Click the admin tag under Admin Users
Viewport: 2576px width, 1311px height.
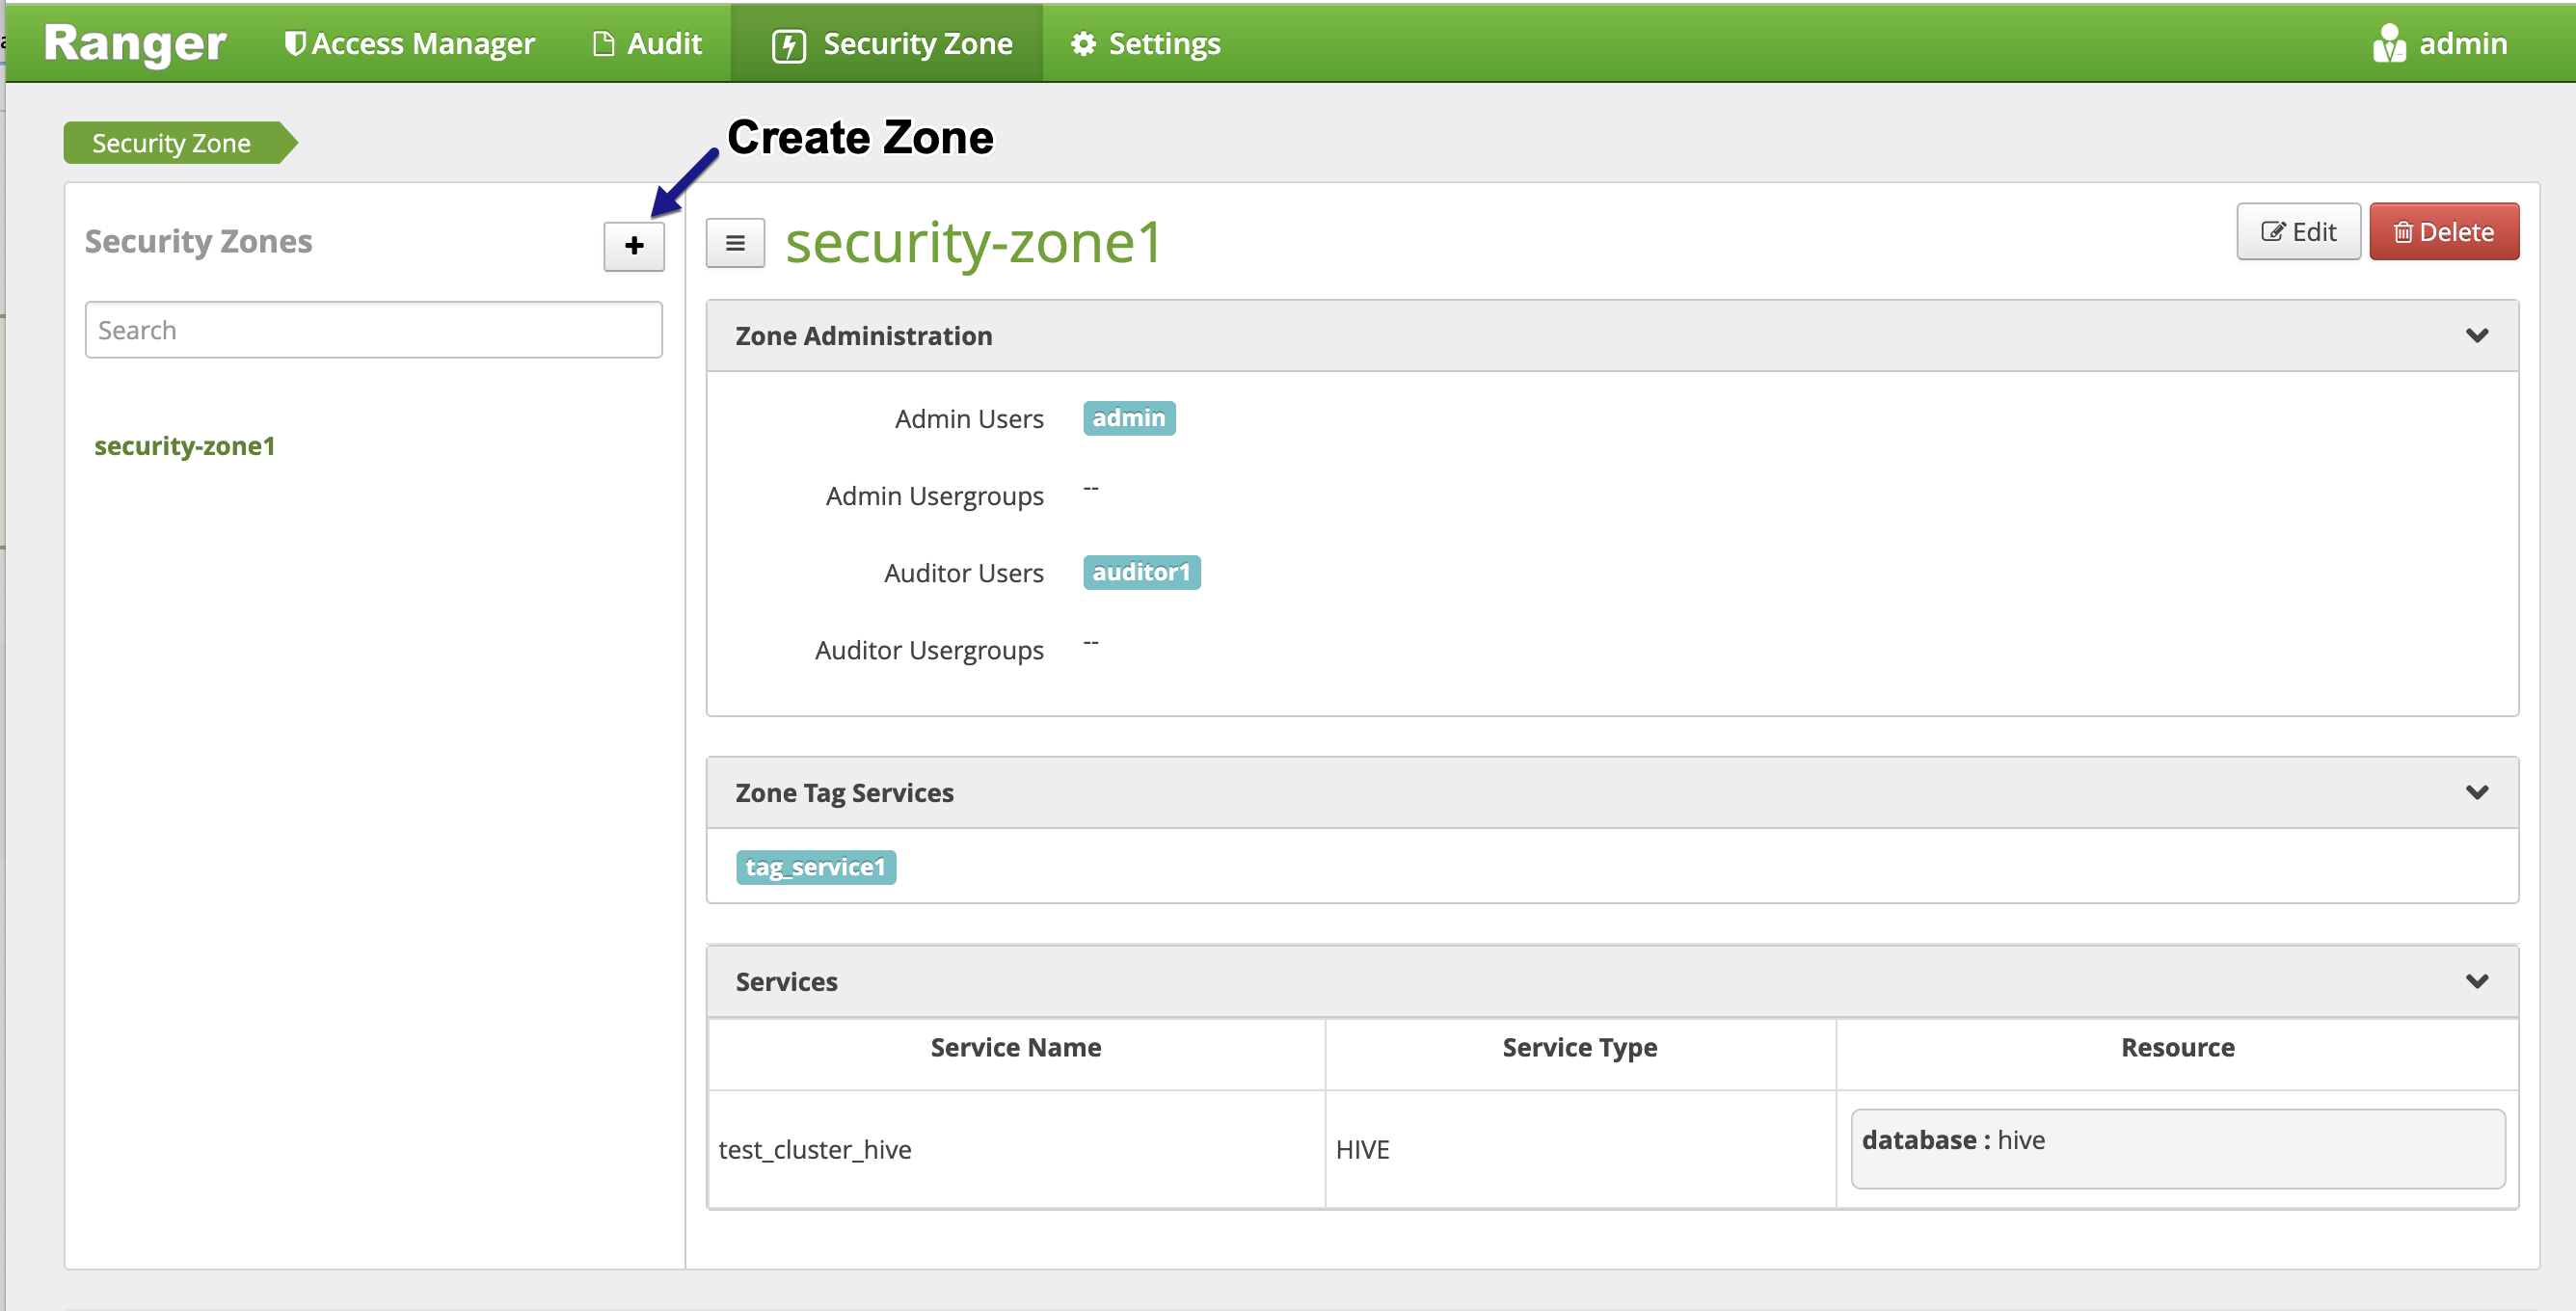(1129, 418)
